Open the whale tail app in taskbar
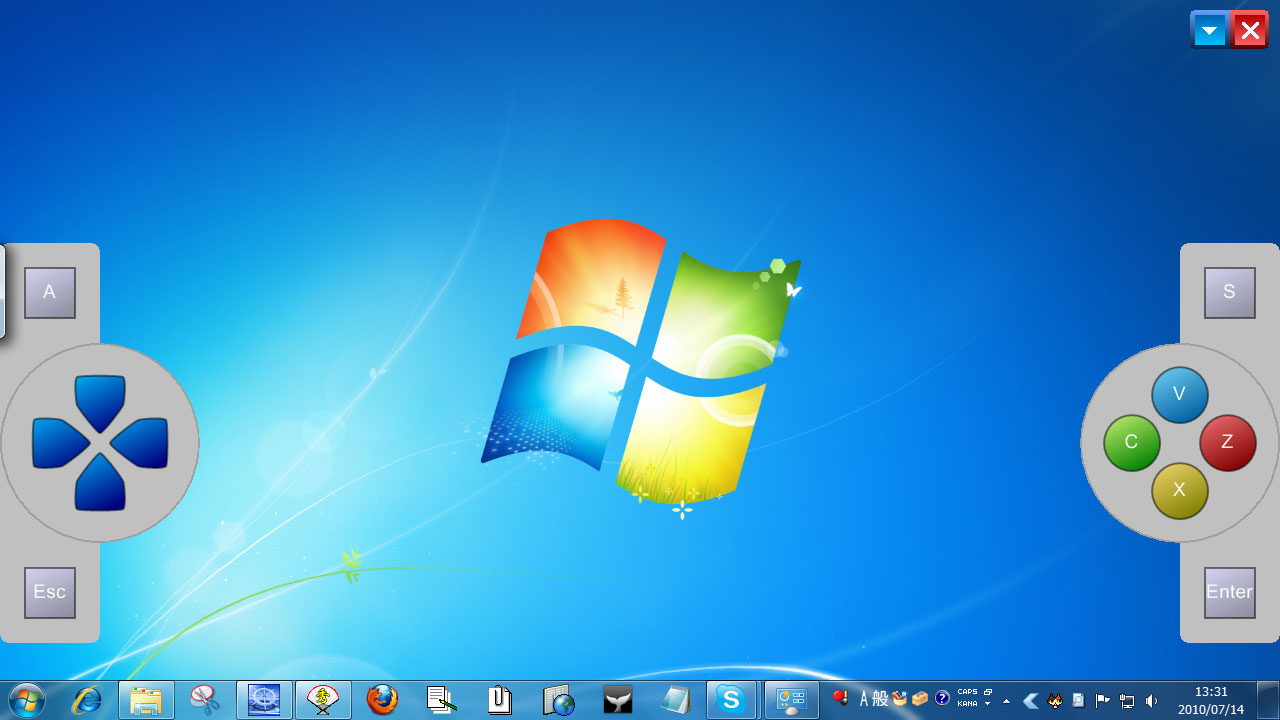 [618, 700]
